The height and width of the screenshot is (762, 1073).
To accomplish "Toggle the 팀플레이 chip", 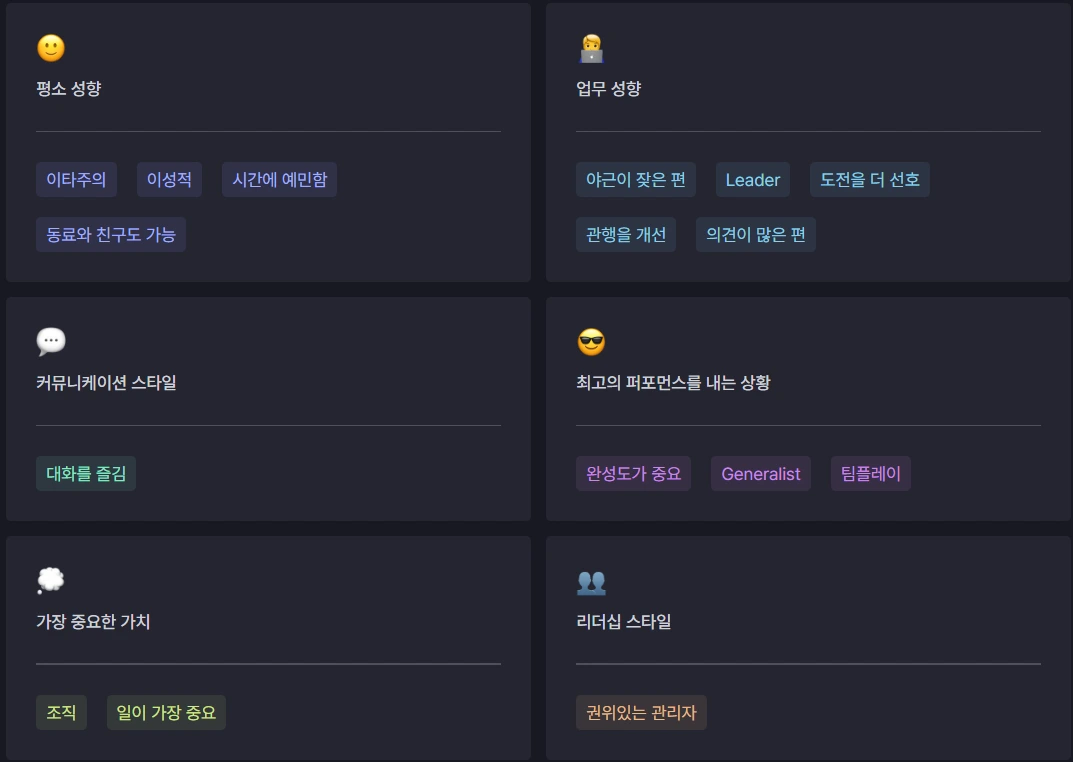I will point(870,473).
